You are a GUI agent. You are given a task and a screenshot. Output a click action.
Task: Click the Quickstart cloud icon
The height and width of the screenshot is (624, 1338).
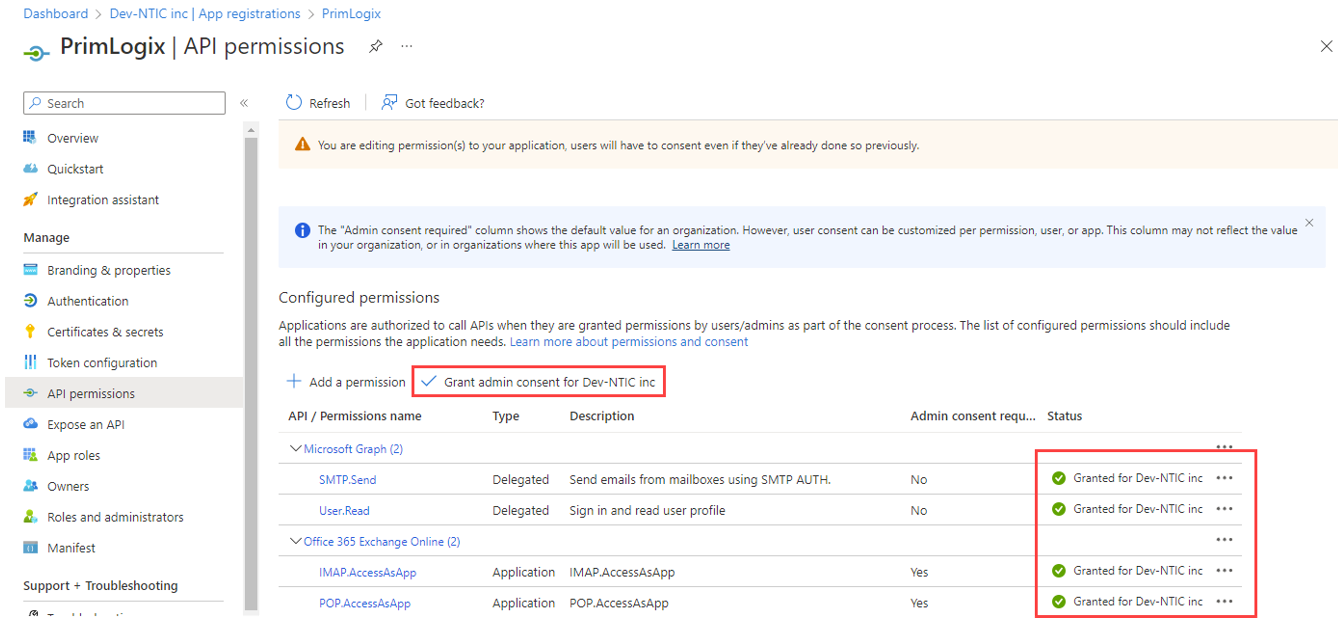tap(30, 169)
